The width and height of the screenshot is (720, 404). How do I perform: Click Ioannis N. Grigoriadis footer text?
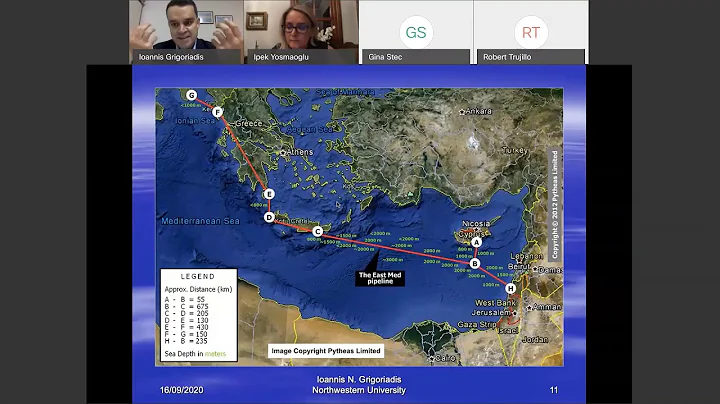(359, 380)
